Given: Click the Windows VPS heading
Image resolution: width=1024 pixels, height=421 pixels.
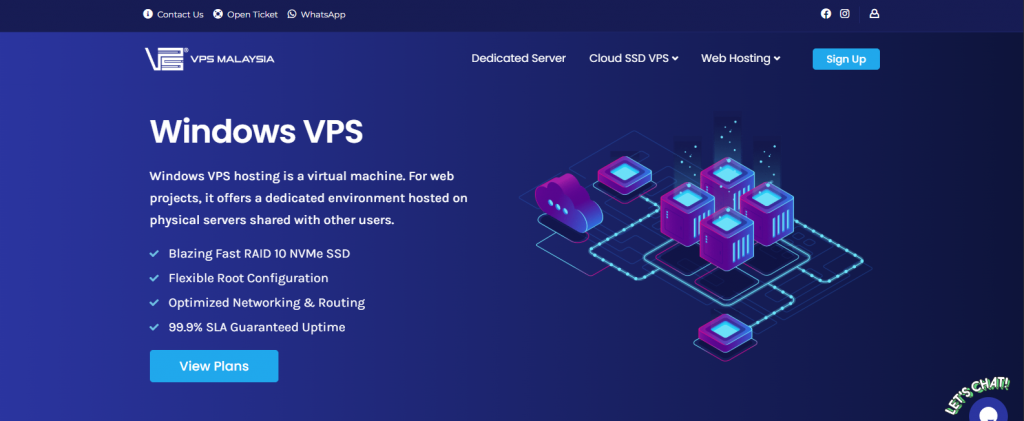Looking at the screenshot, I should [256, 131].
